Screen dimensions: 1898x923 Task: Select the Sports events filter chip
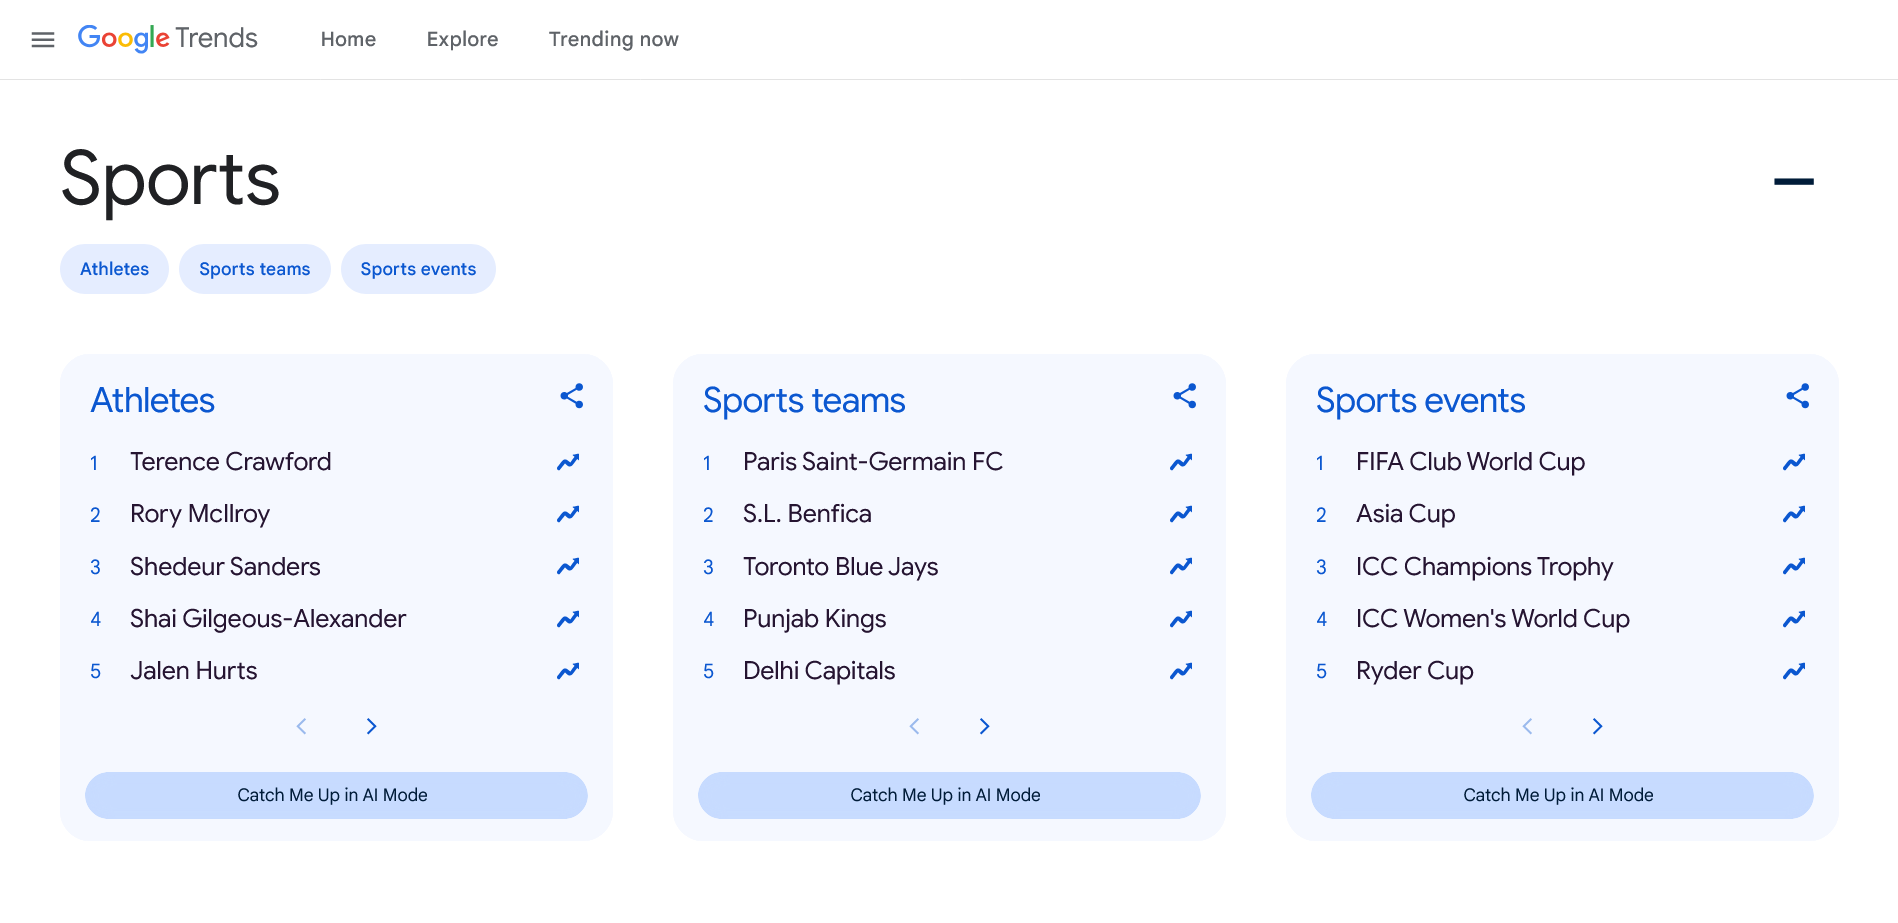pos(418,269)
